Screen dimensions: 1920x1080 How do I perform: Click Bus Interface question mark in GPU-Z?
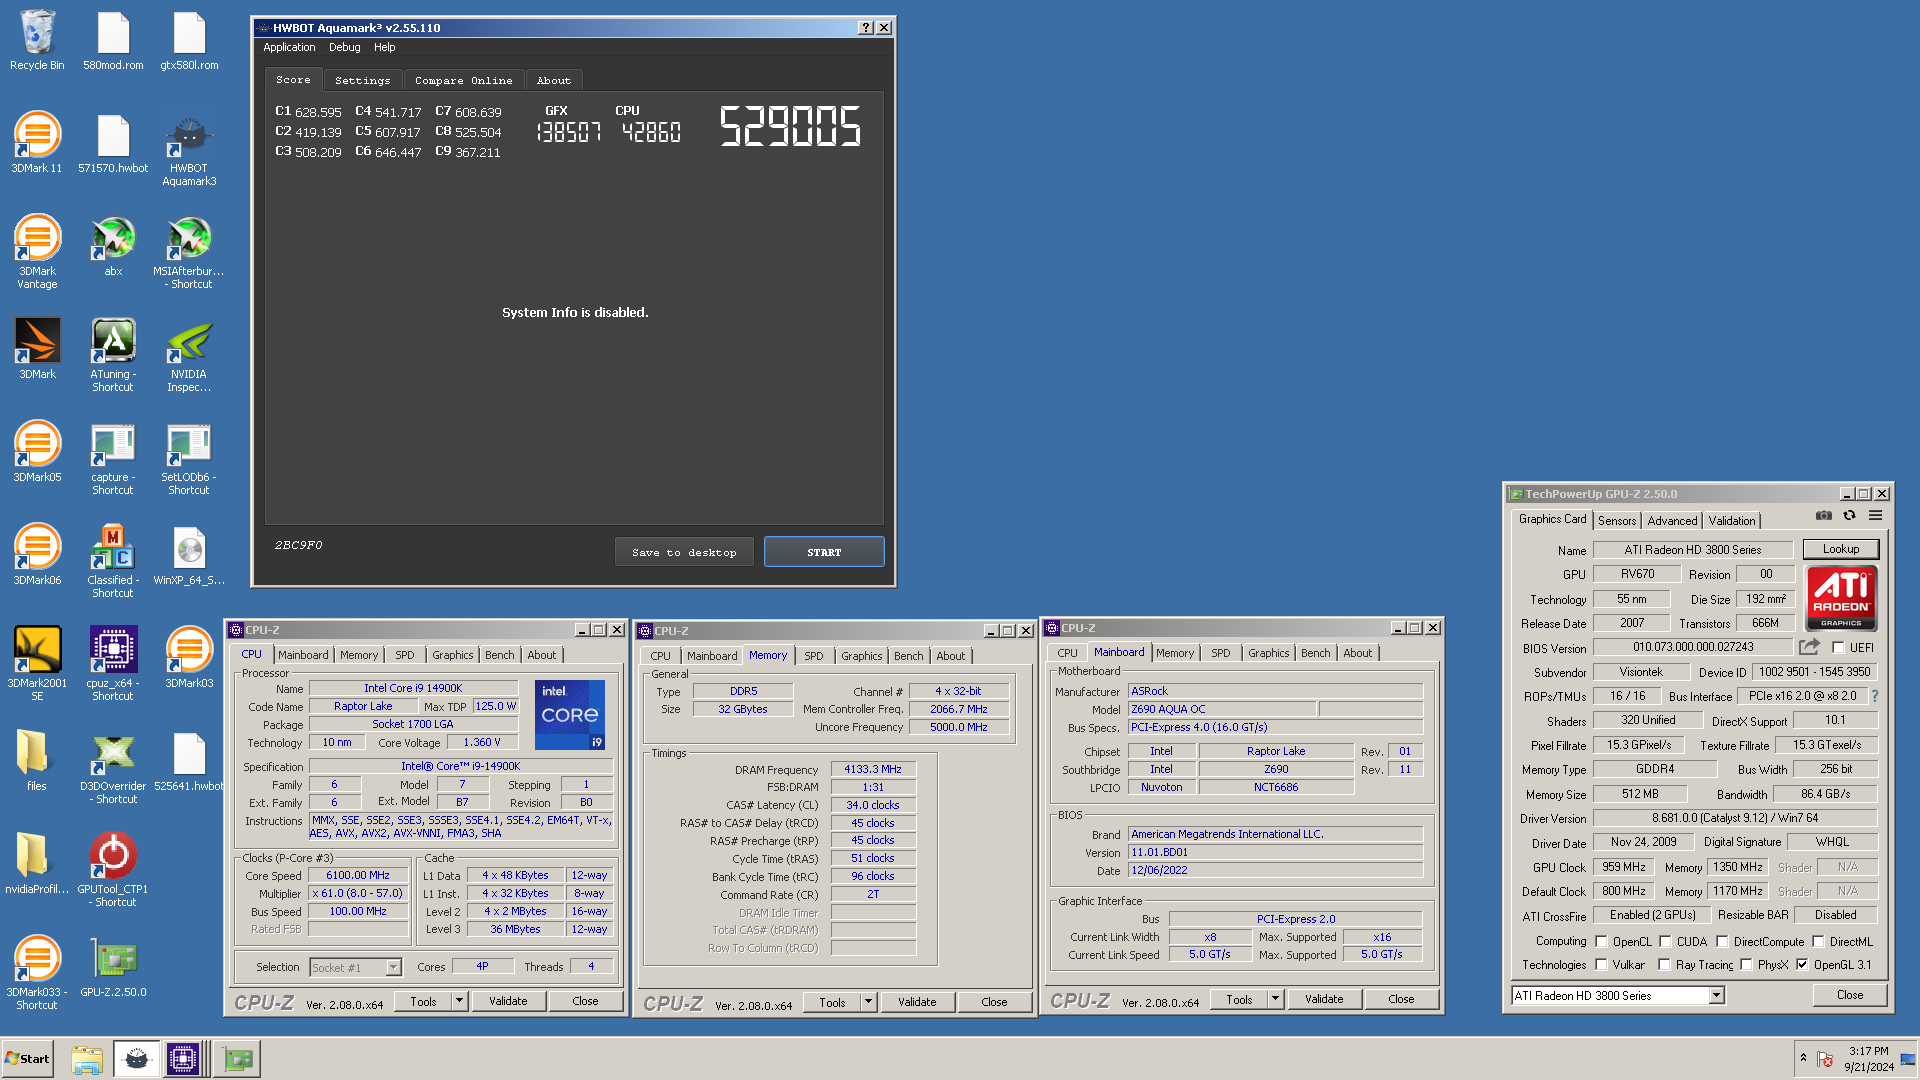[1875, 696]
